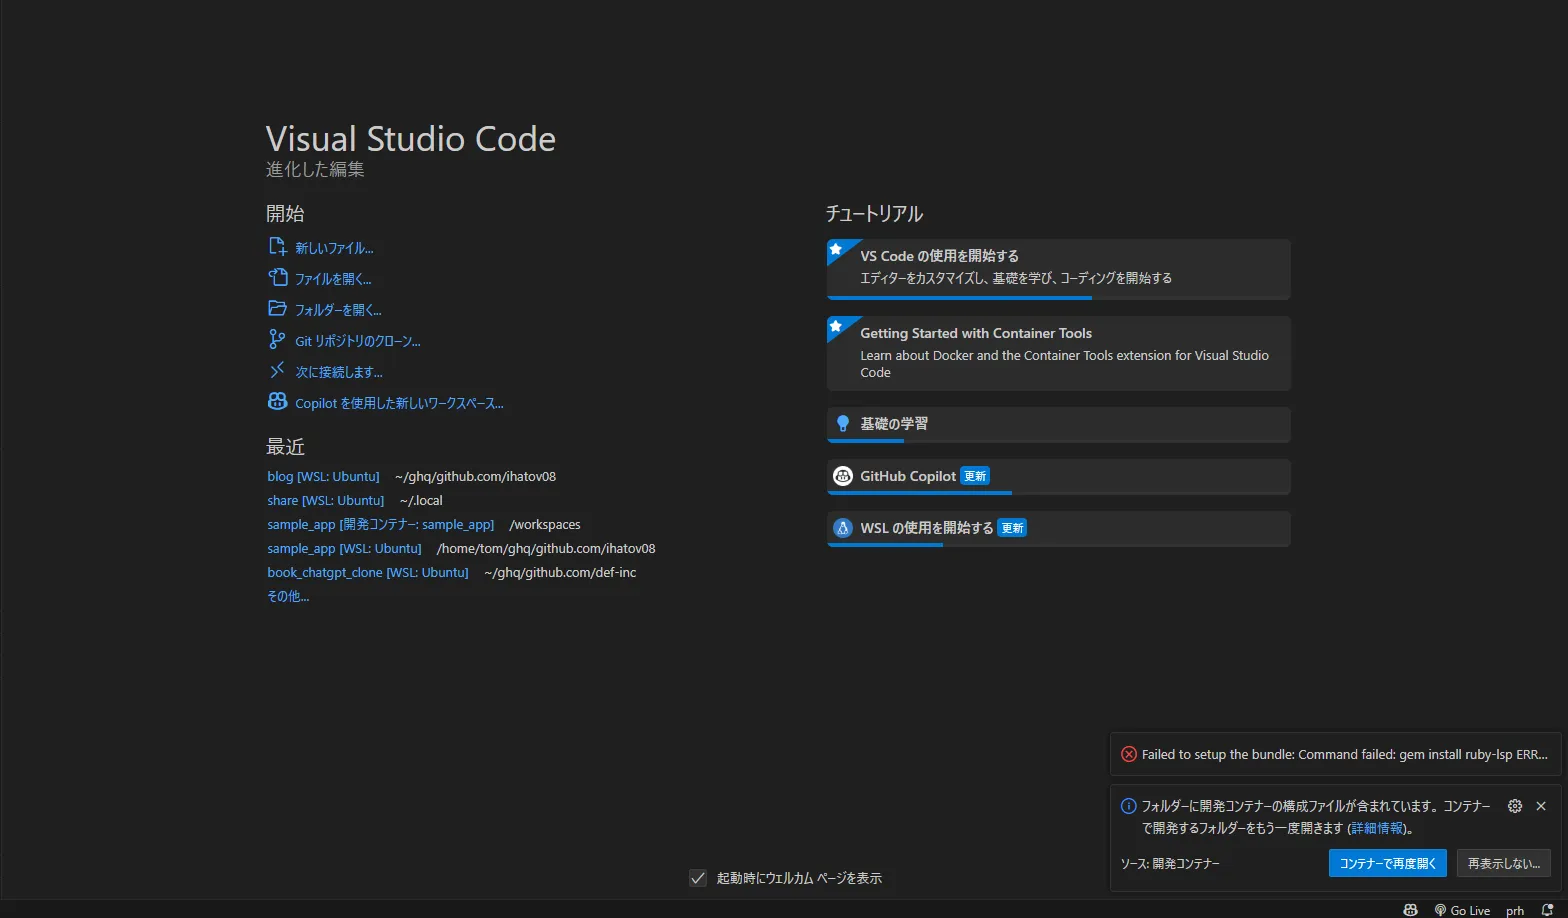Open the 詳細情報 link in notification
This screenshot has height=918, width=1568.
(x=1377, y=828)
